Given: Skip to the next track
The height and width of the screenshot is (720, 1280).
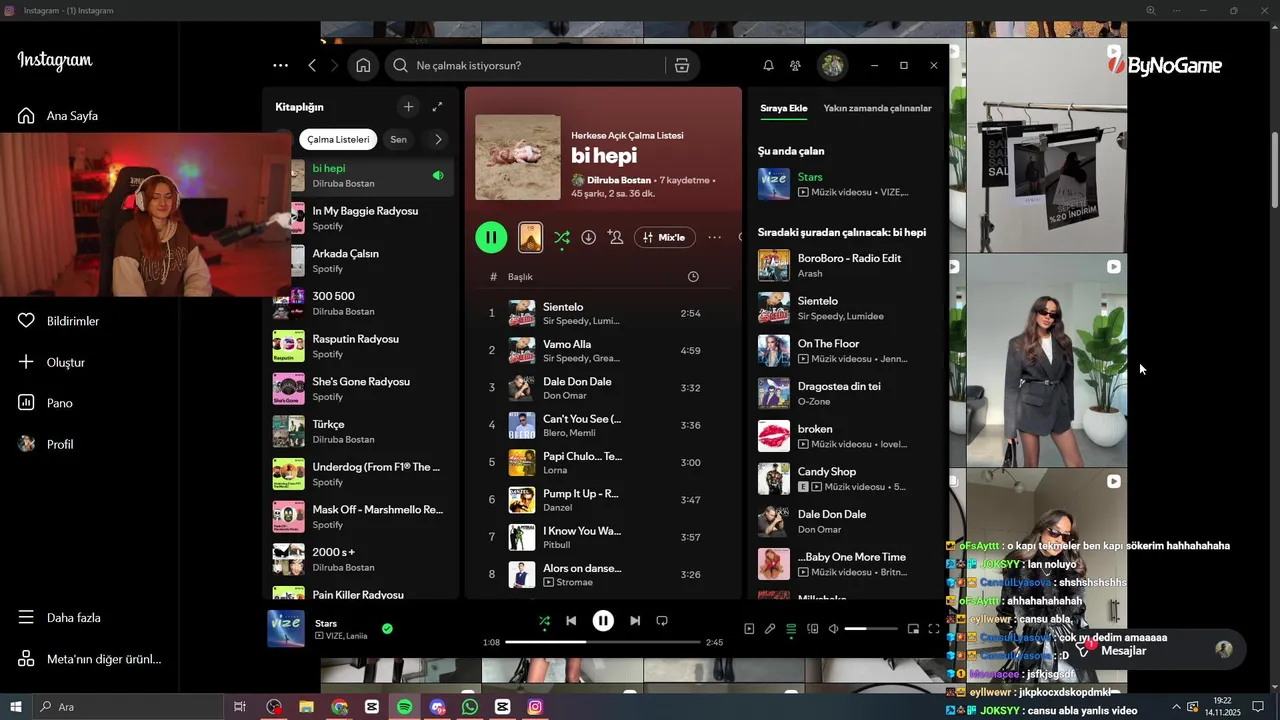Looking at the screenshot, I should click(x=635, y=621).
